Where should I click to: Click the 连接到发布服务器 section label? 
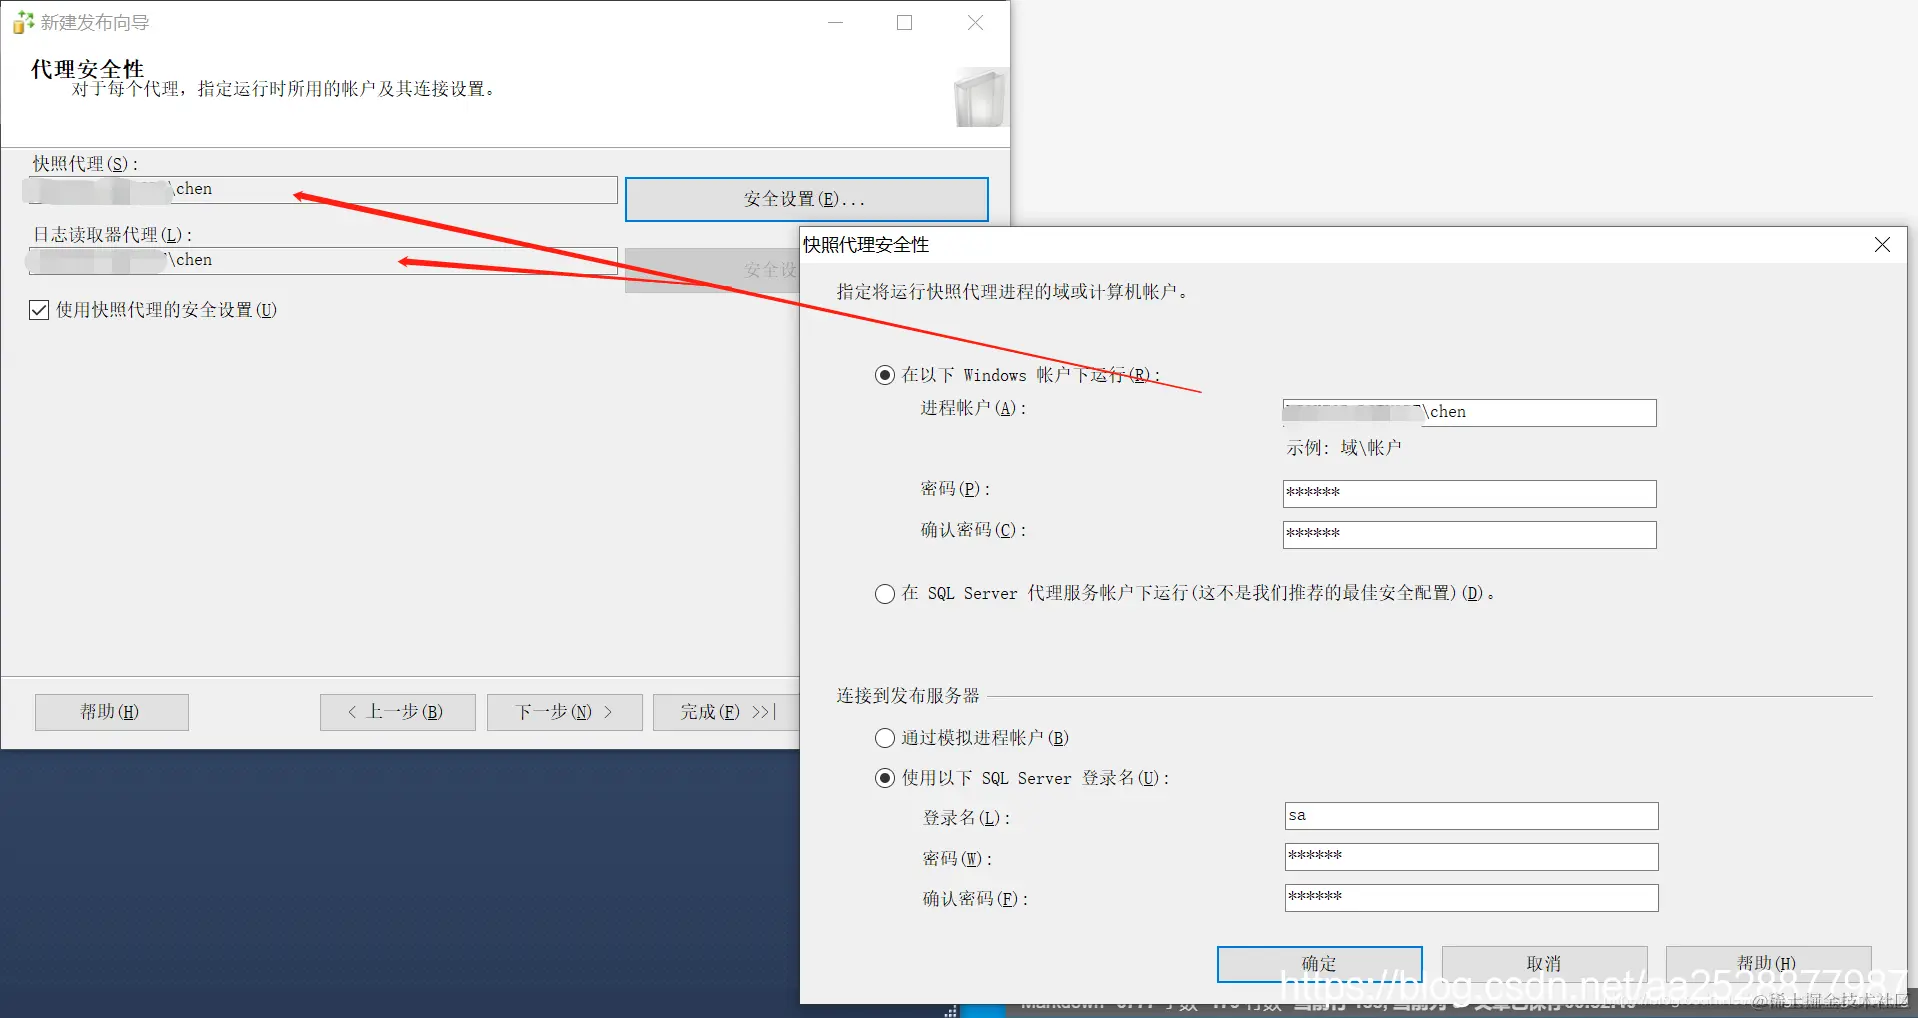[x=908, y=696]
